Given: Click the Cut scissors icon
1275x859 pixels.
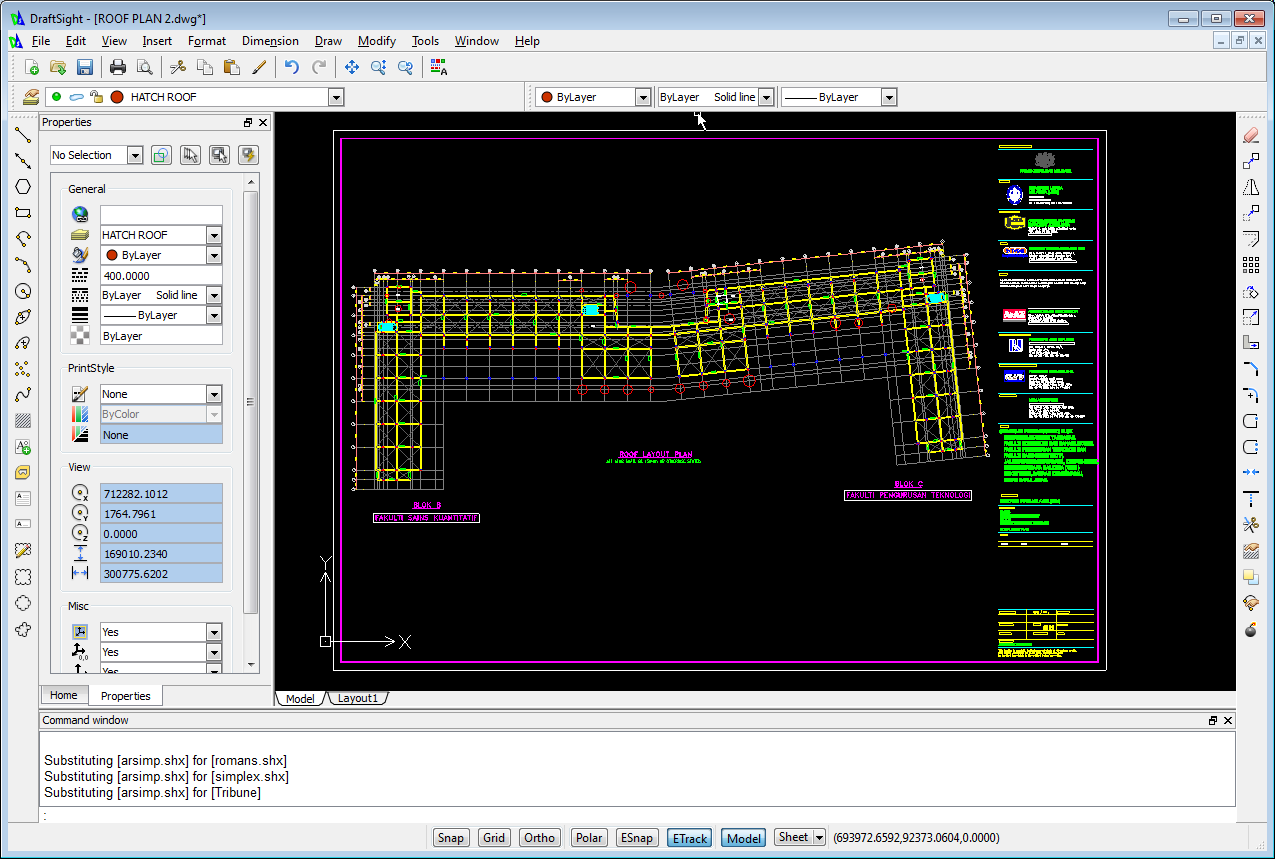Looking at the screenshot, I should [178, 67].
